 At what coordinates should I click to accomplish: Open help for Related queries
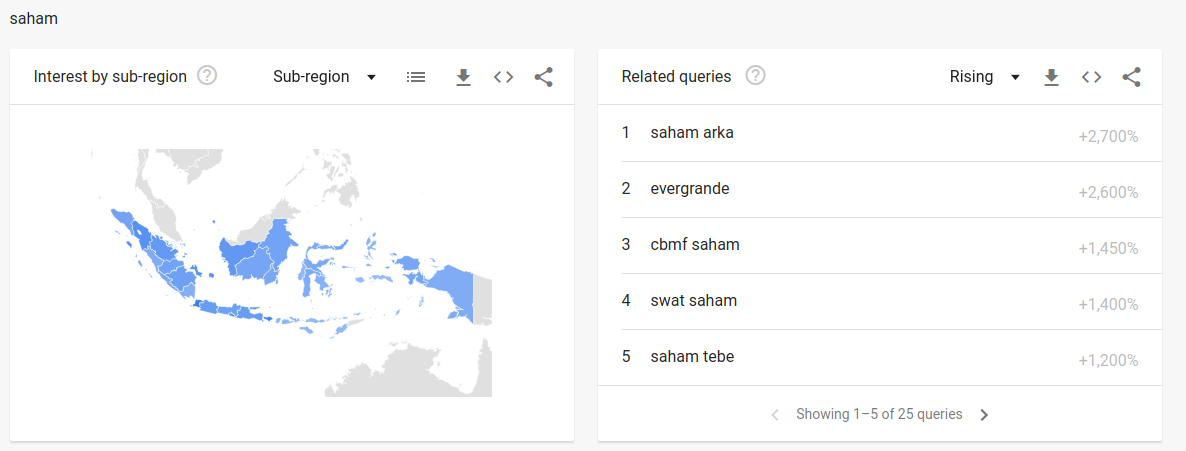755,76
